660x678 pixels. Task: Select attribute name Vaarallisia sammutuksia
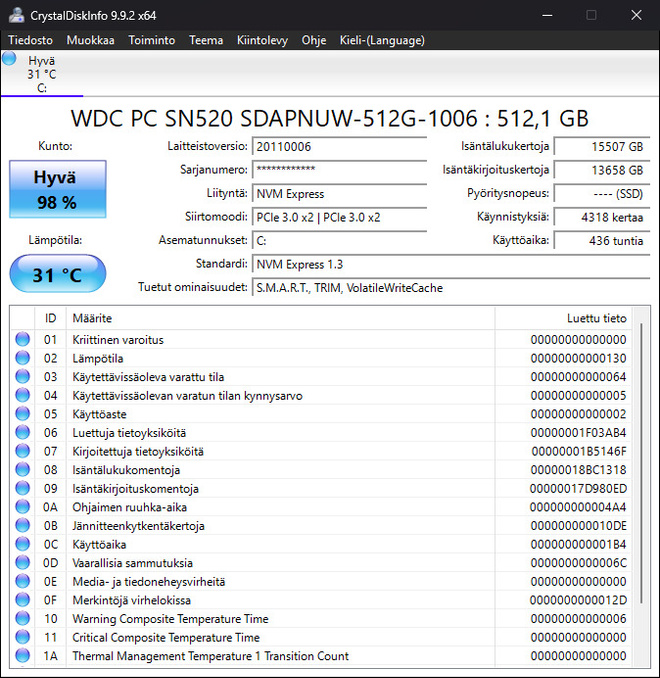[132, 563]
